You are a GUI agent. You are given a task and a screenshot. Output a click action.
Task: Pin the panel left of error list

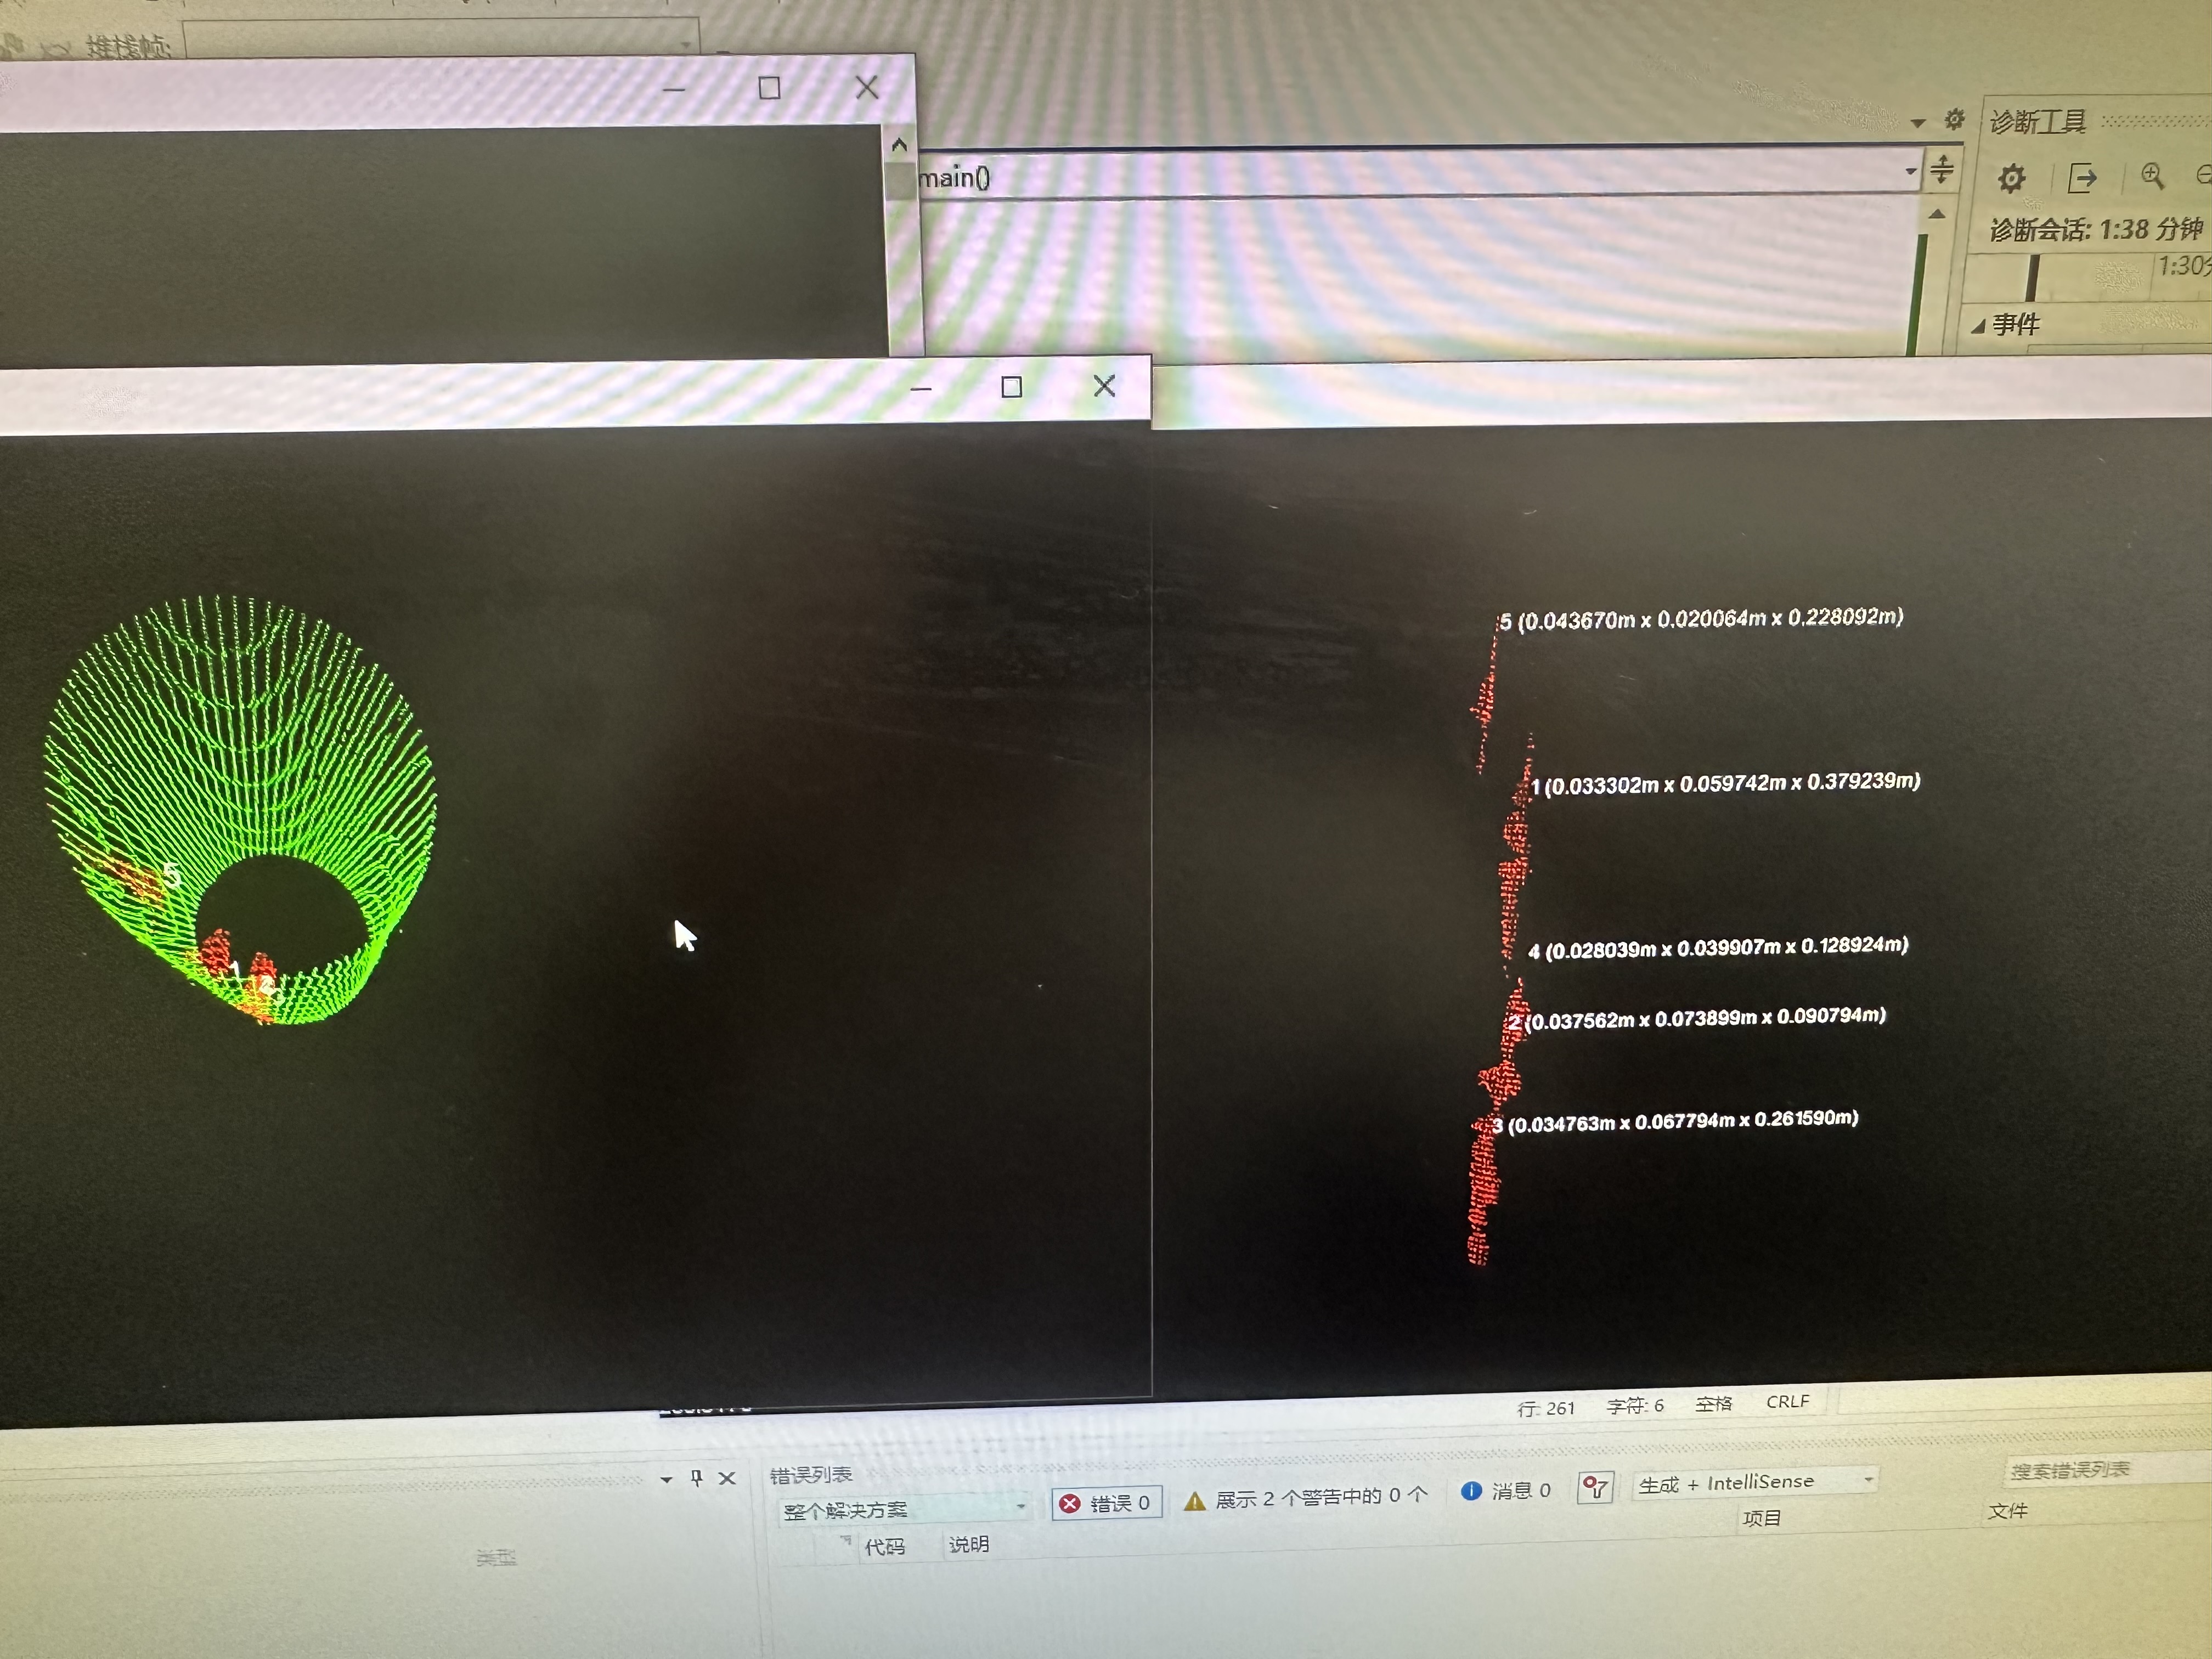[x=697, y=1477]
